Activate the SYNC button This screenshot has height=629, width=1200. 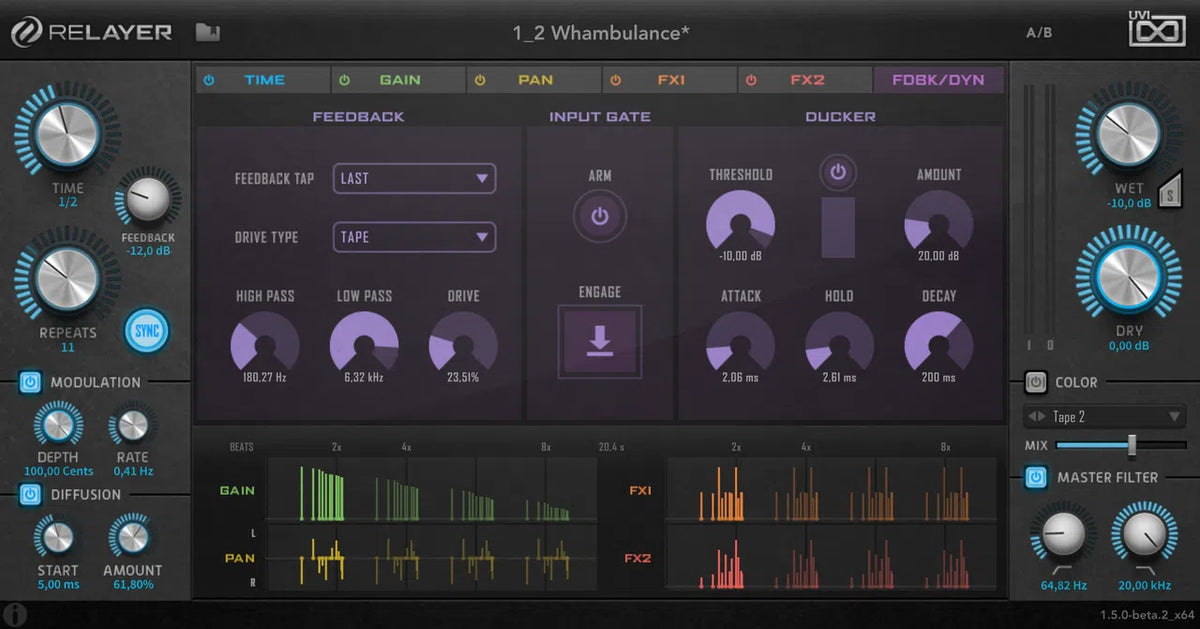[x=146, y=331]
